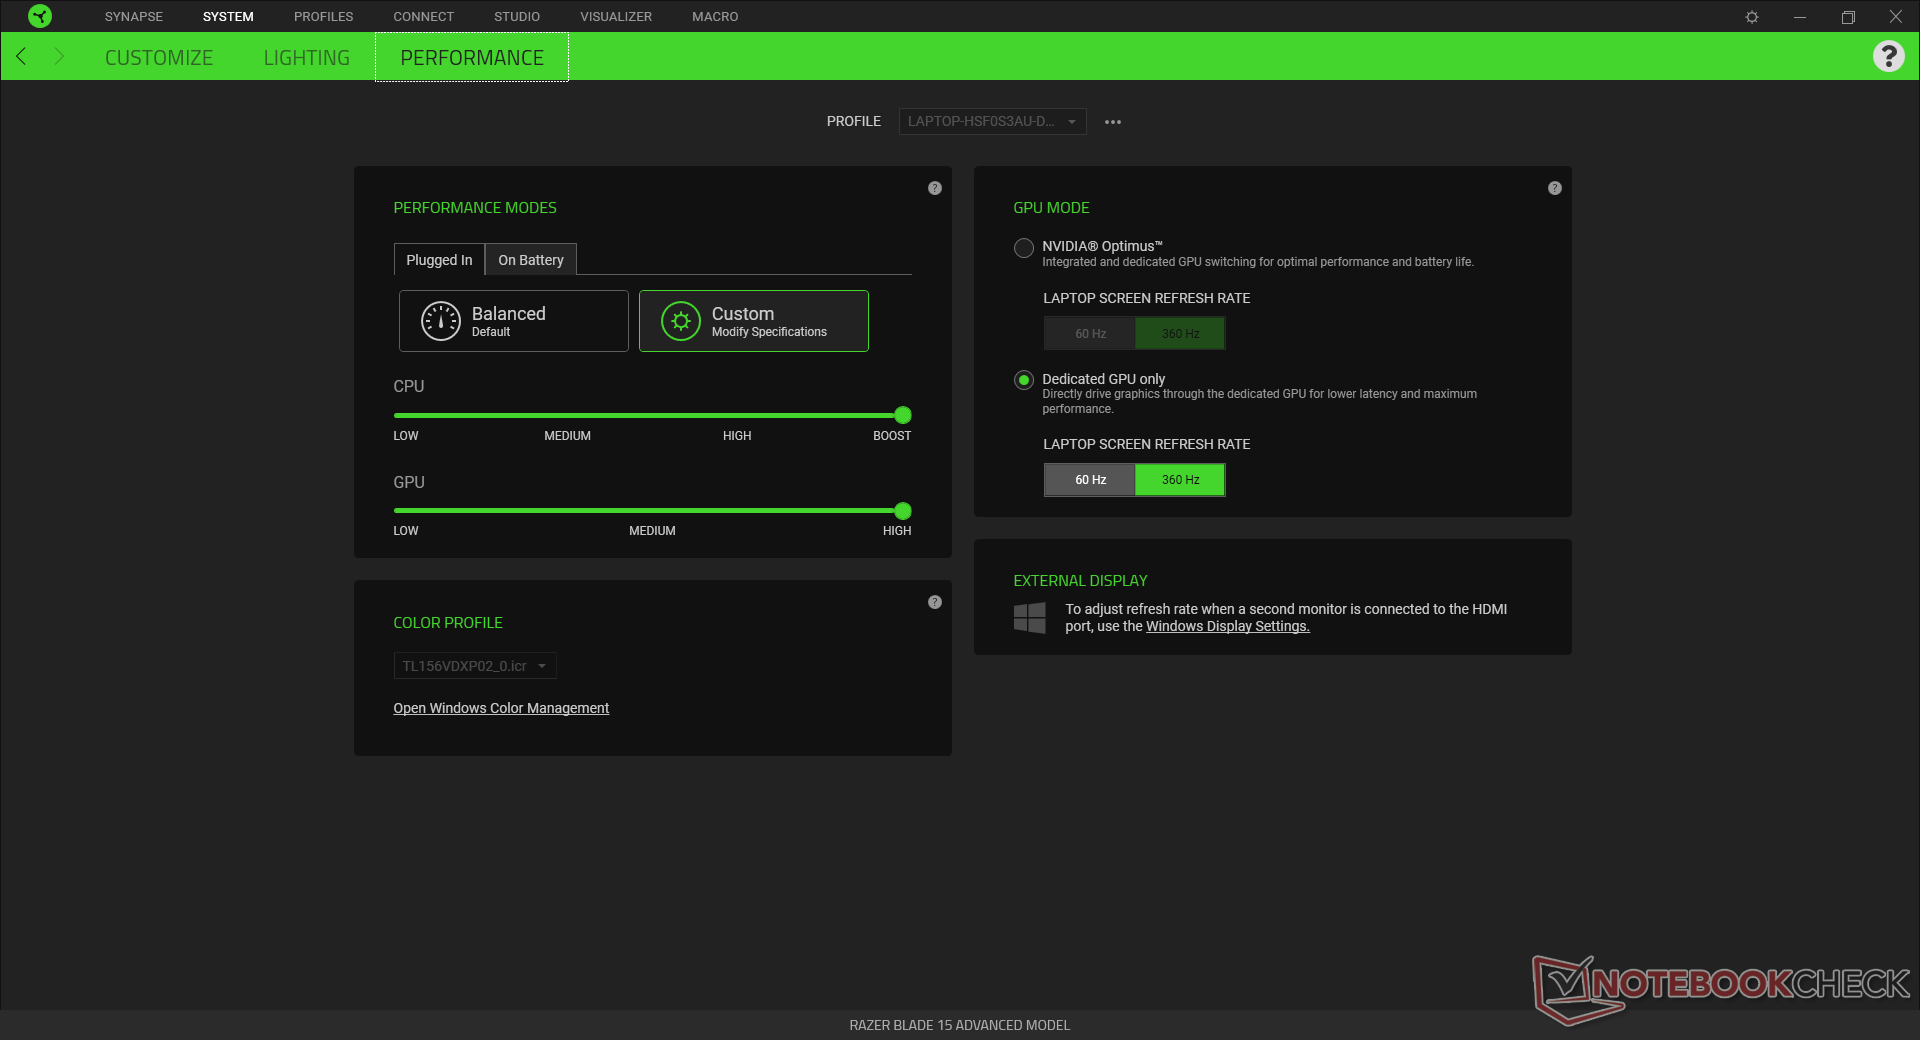Open profile options three-dot menu
The image size is (1920, 1040).
pyautogui.click(x=1113, y=122)
